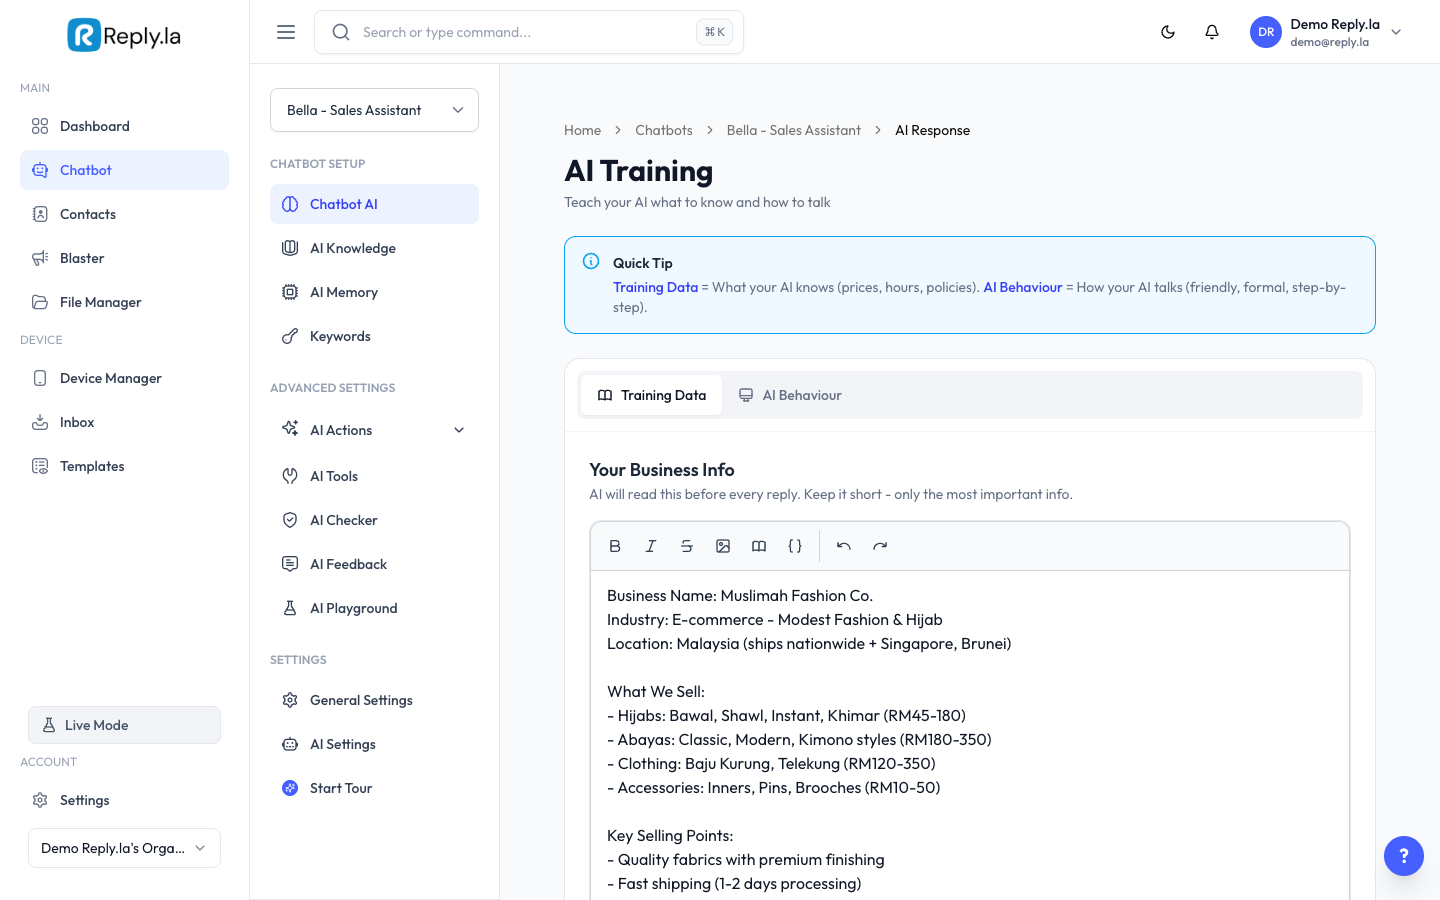Open Keywords settings
Viewport: 1440px width, 900px height.
(x=374, y=336)
